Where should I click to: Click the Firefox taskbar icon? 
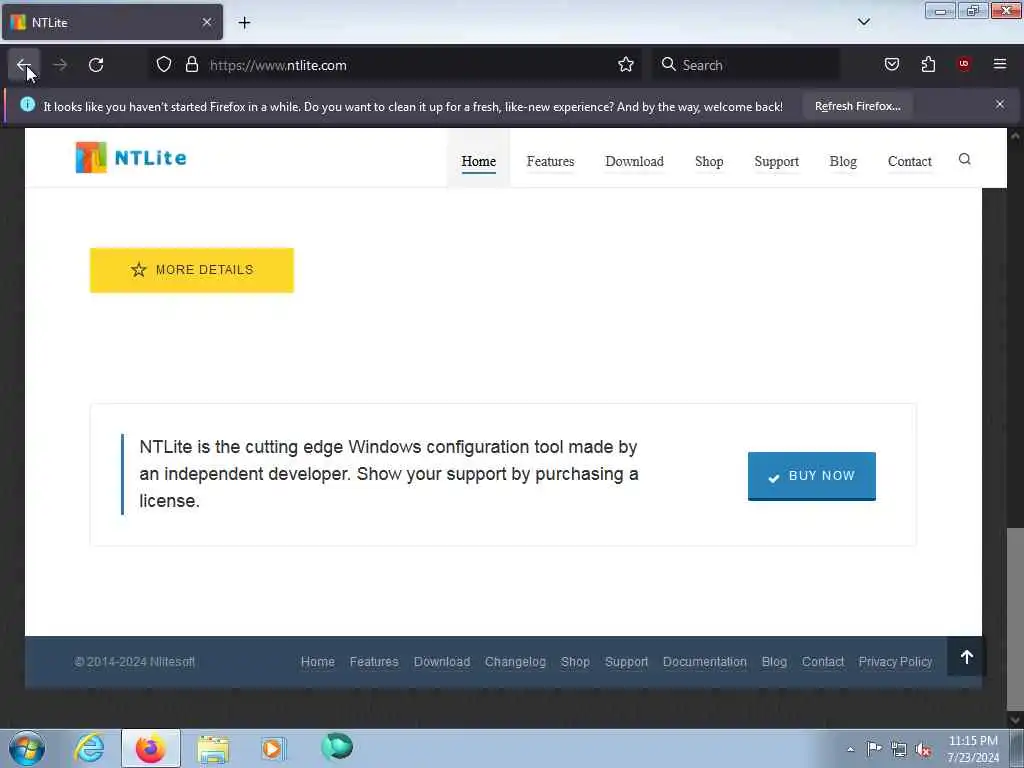pyautogui.click(x=150, y=748)
